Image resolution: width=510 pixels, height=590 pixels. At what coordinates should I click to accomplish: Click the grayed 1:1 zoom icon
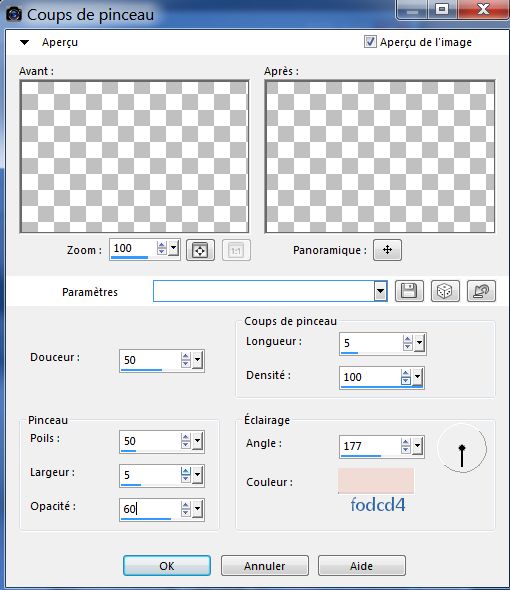point(236,250)
